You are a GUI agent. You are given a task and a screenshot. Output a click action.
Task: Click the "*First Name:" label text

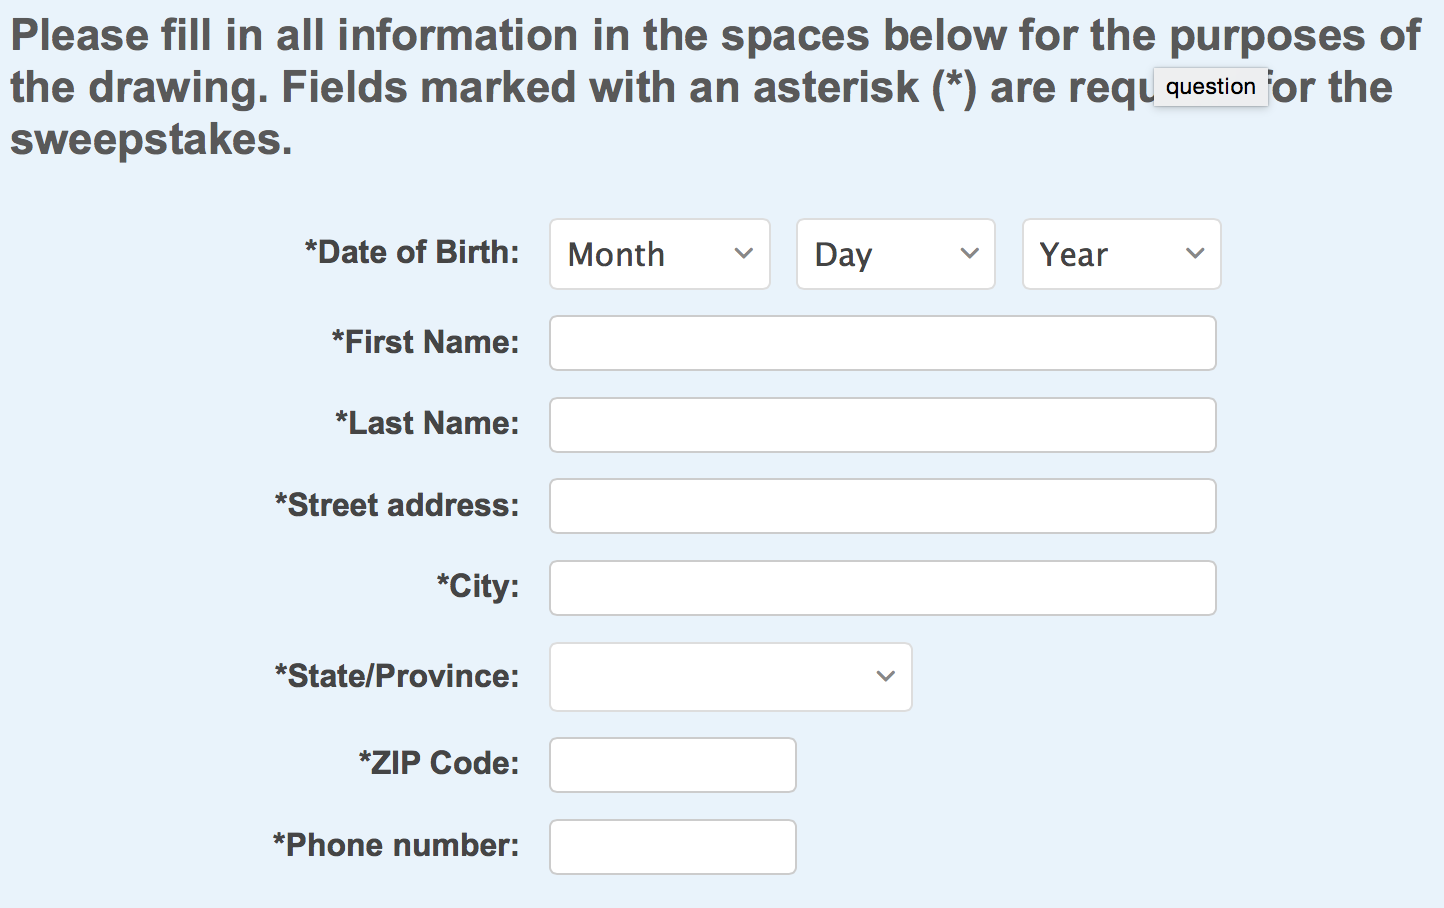coord(426,342)
